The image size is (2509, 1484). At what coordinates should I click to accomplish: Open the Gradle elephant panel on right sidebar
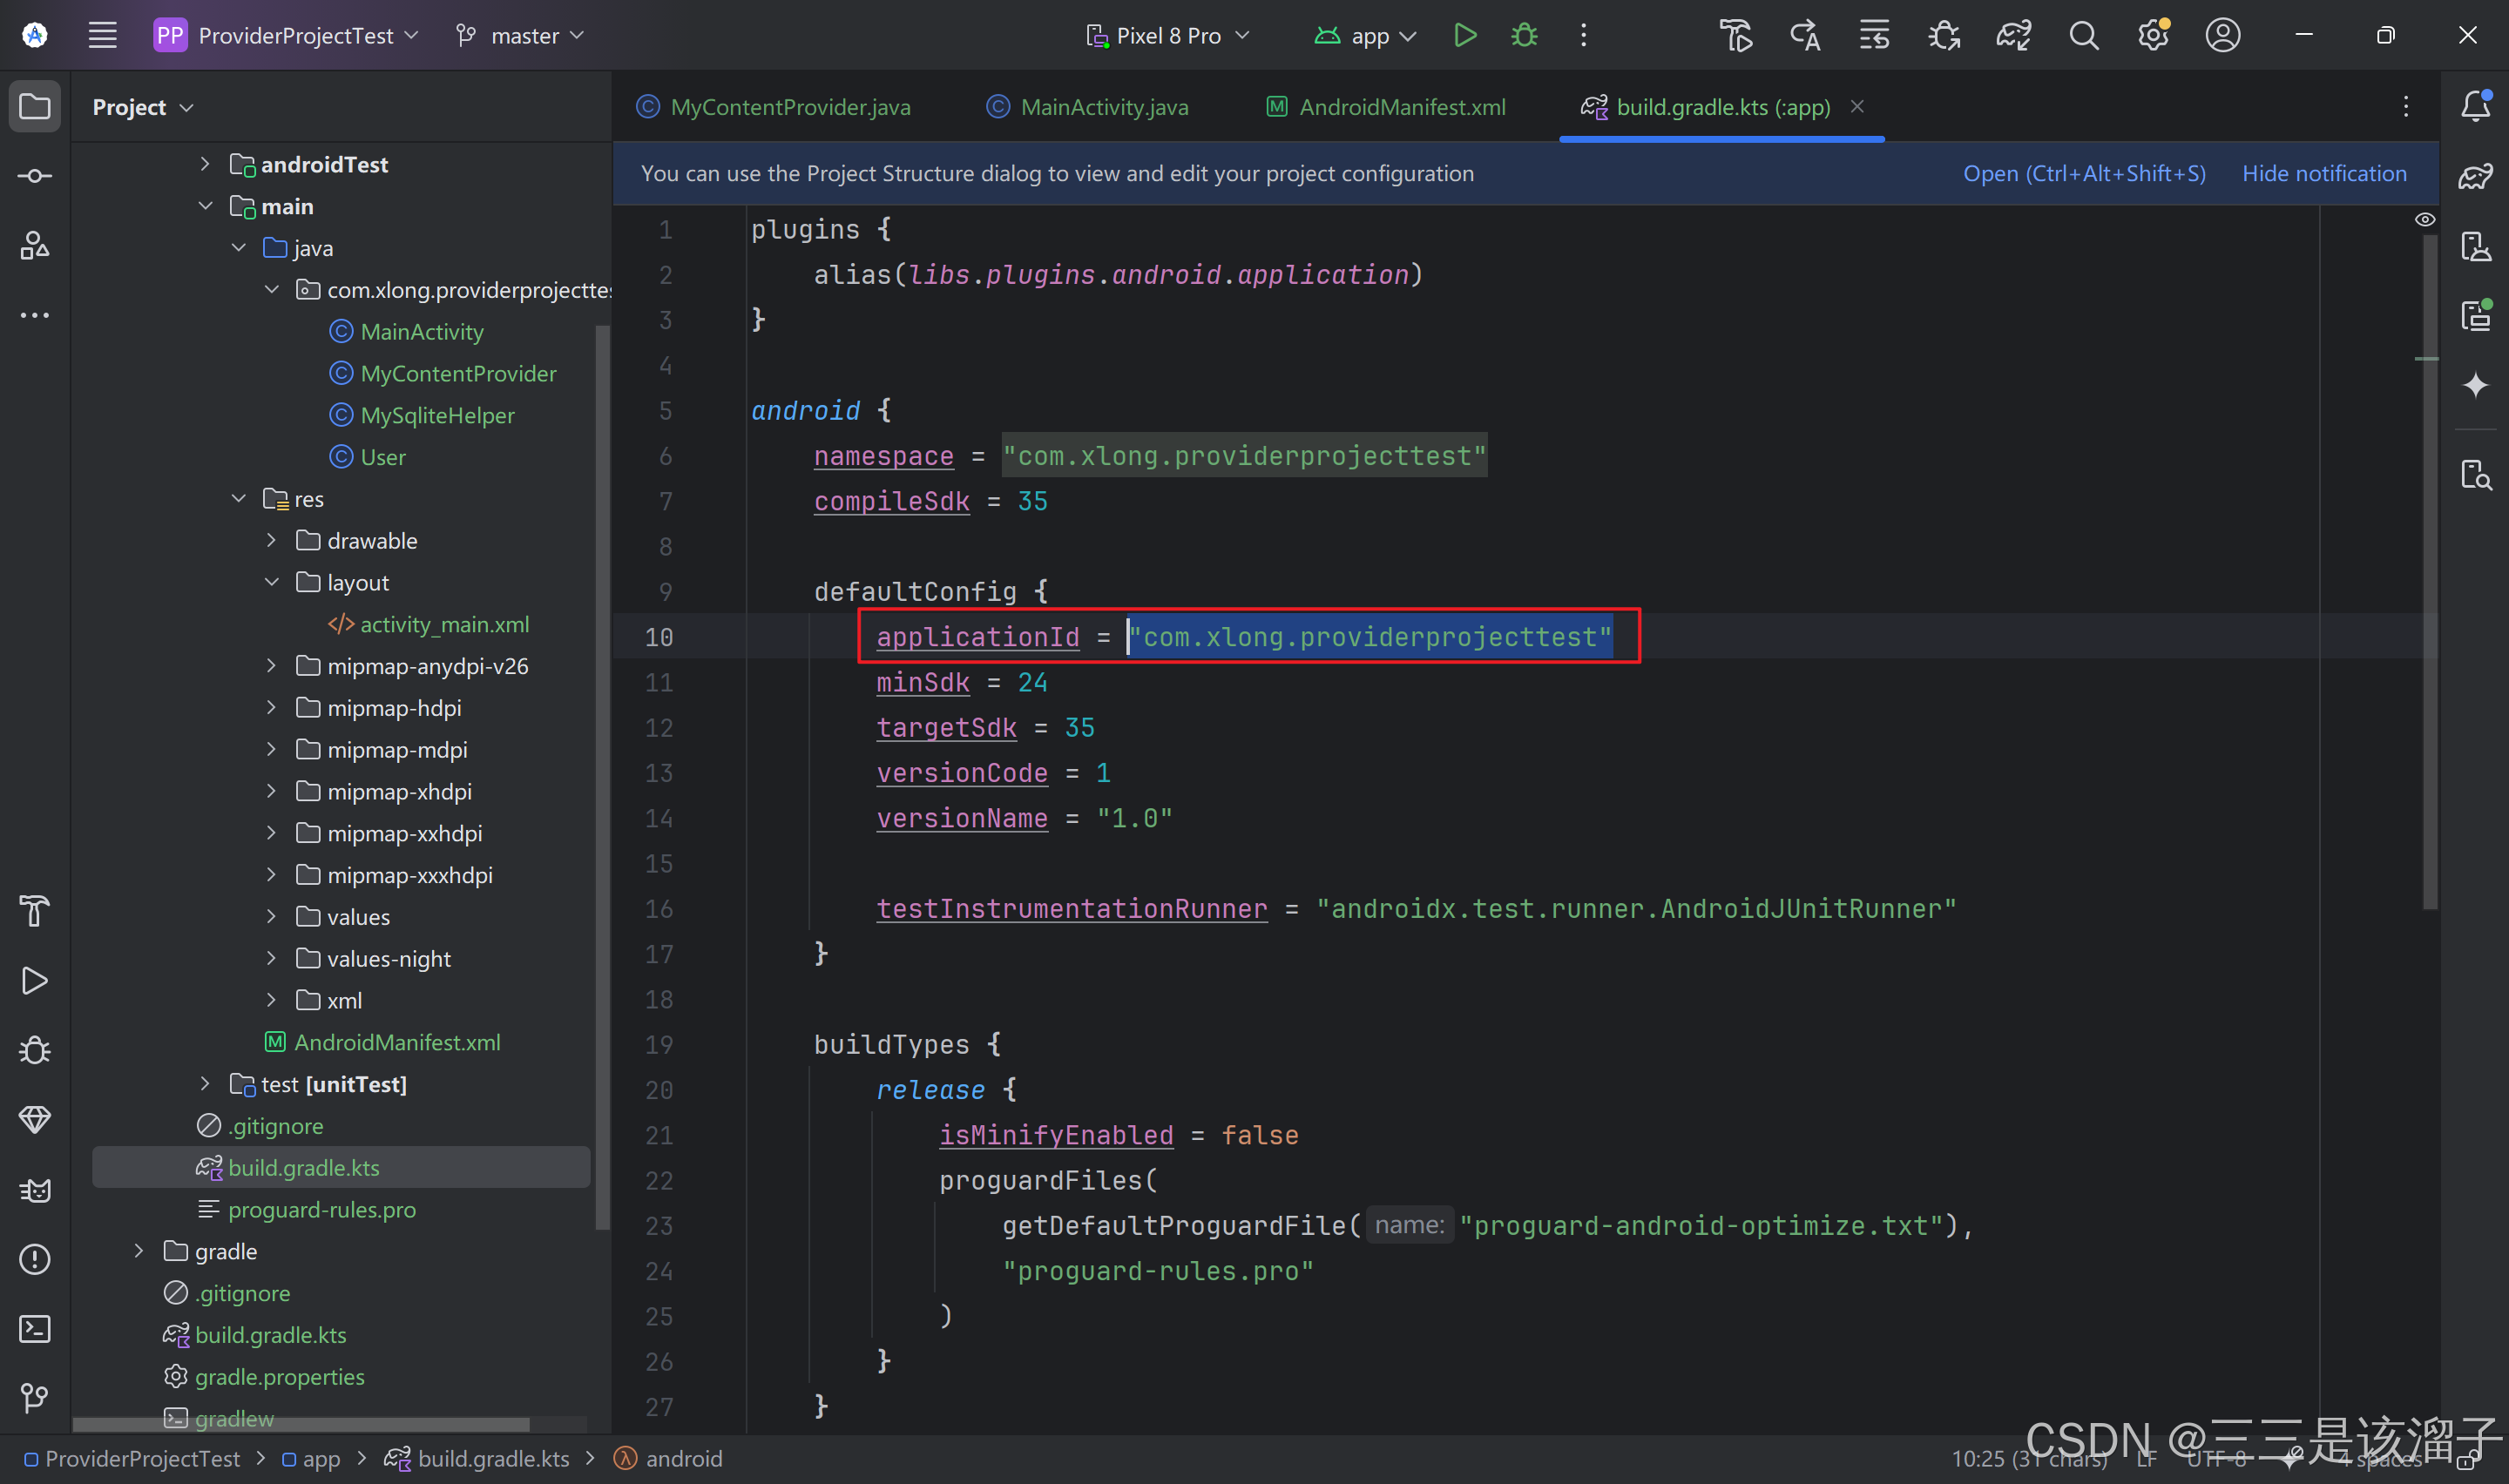tap(2476, 176)
